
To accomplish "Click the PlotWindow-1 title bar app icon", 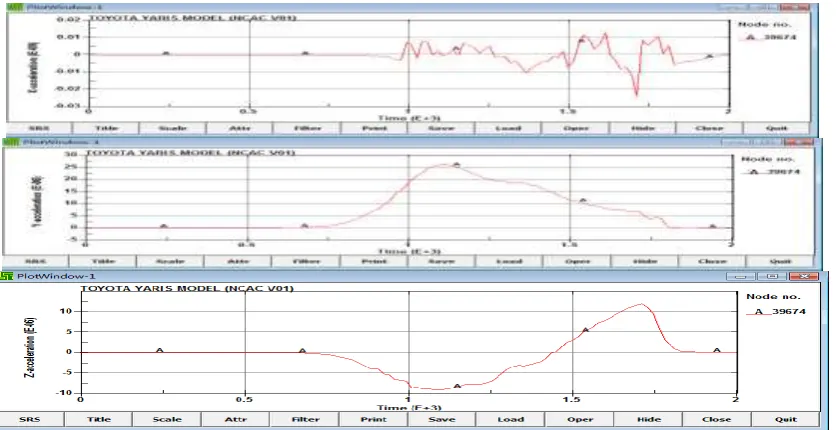I will click(7, 276).
